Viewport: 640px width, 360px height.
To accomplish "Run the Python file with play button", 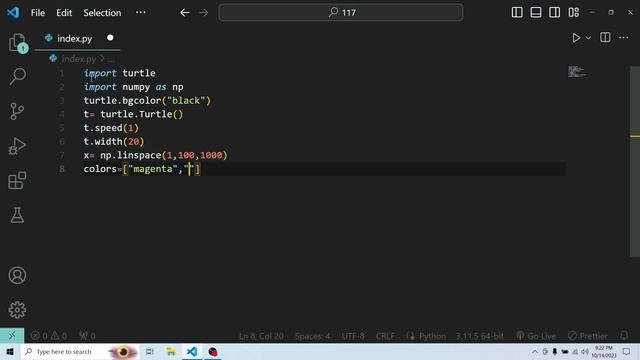I will tap(576, 38).
